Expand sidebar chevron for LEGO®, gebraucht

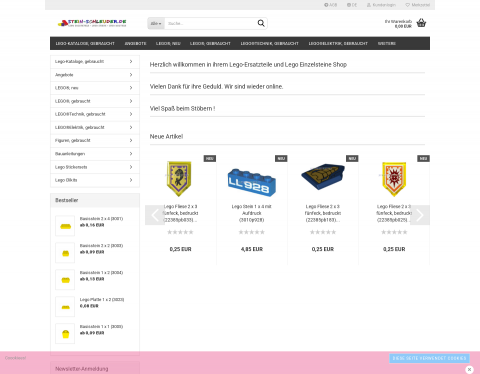pos(131,101)
